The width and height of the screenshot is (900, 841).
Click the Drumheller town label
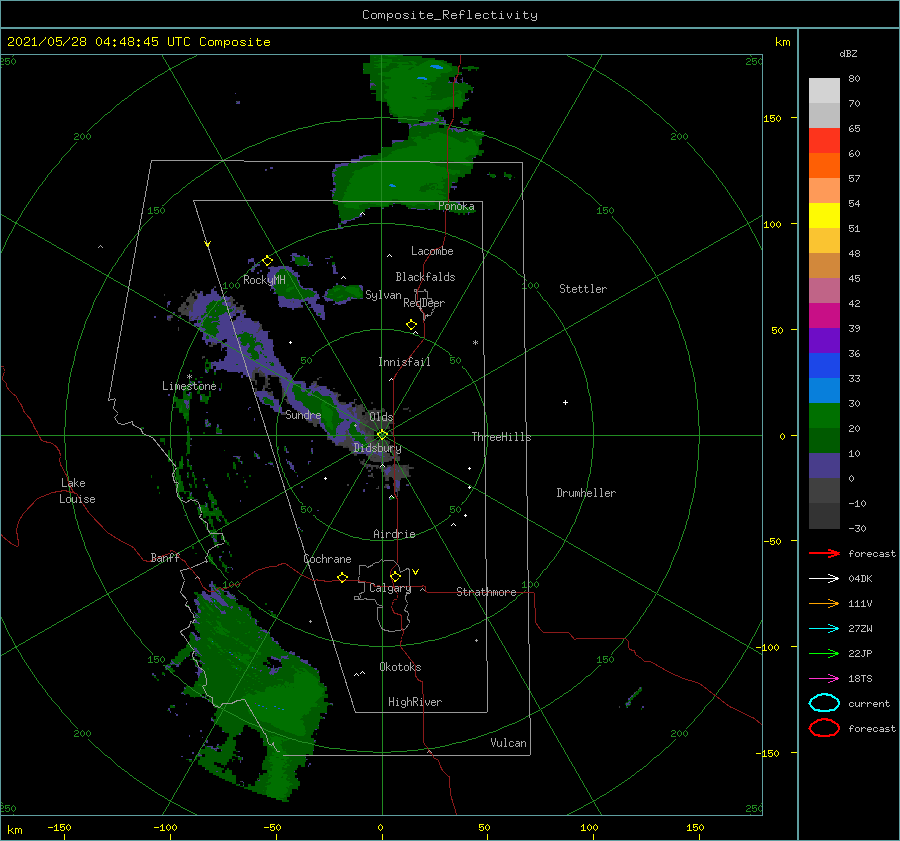[x=586, y=493]
